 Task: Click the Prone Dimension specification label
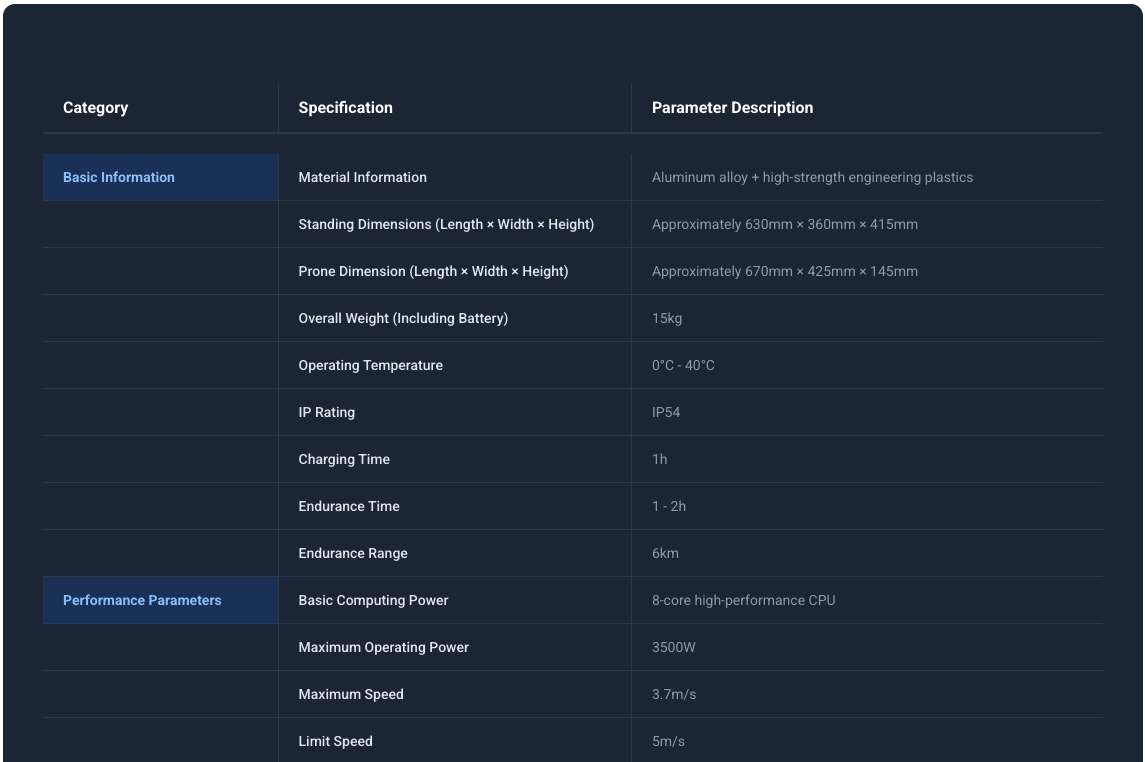point(433,271)
